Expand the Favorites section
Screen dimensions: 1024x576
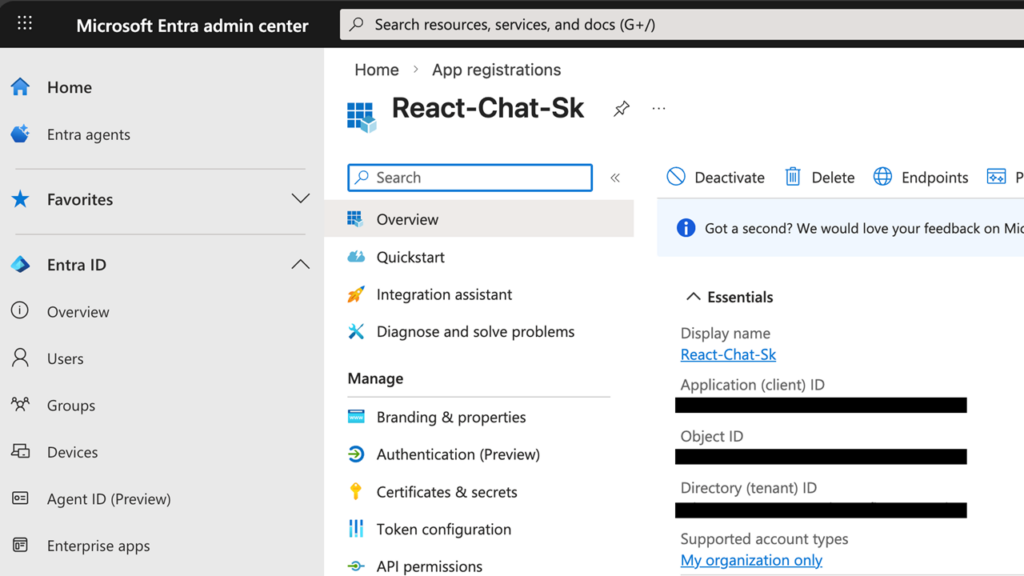pos(300,199)
